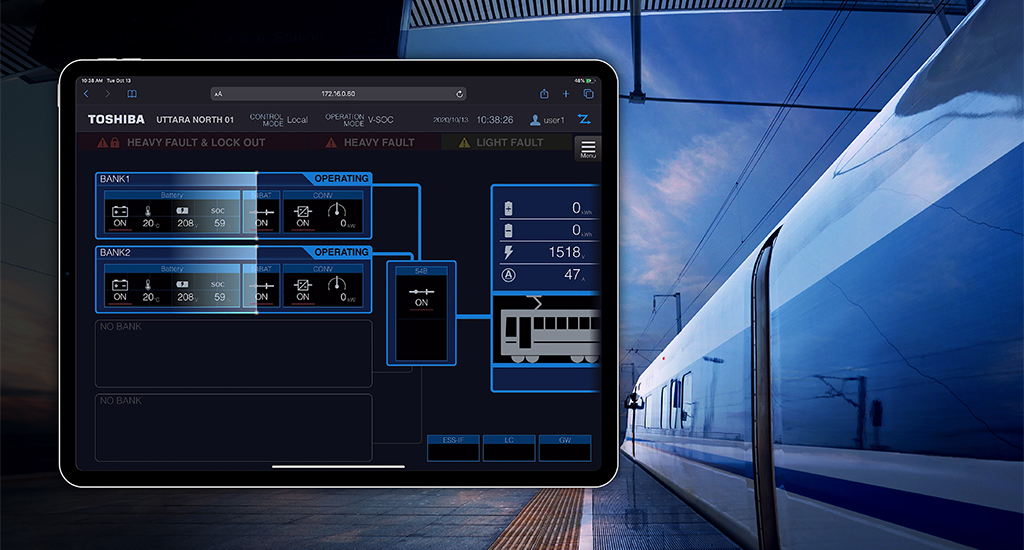Click BANK1 thermometer temperature icon

point(148,212)
